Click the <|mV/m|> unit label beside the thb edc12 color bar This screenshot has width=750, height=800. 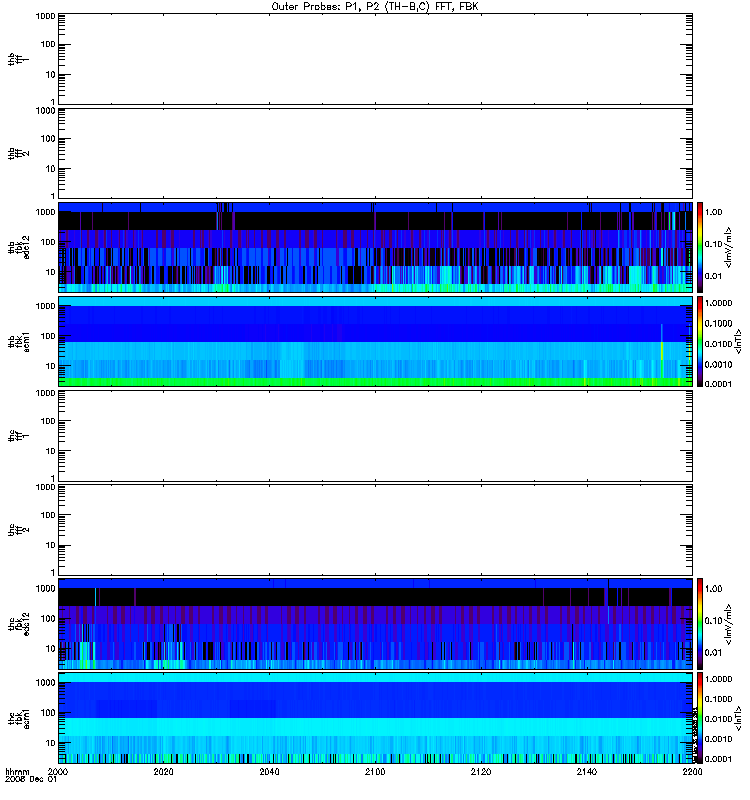(729, 247)
